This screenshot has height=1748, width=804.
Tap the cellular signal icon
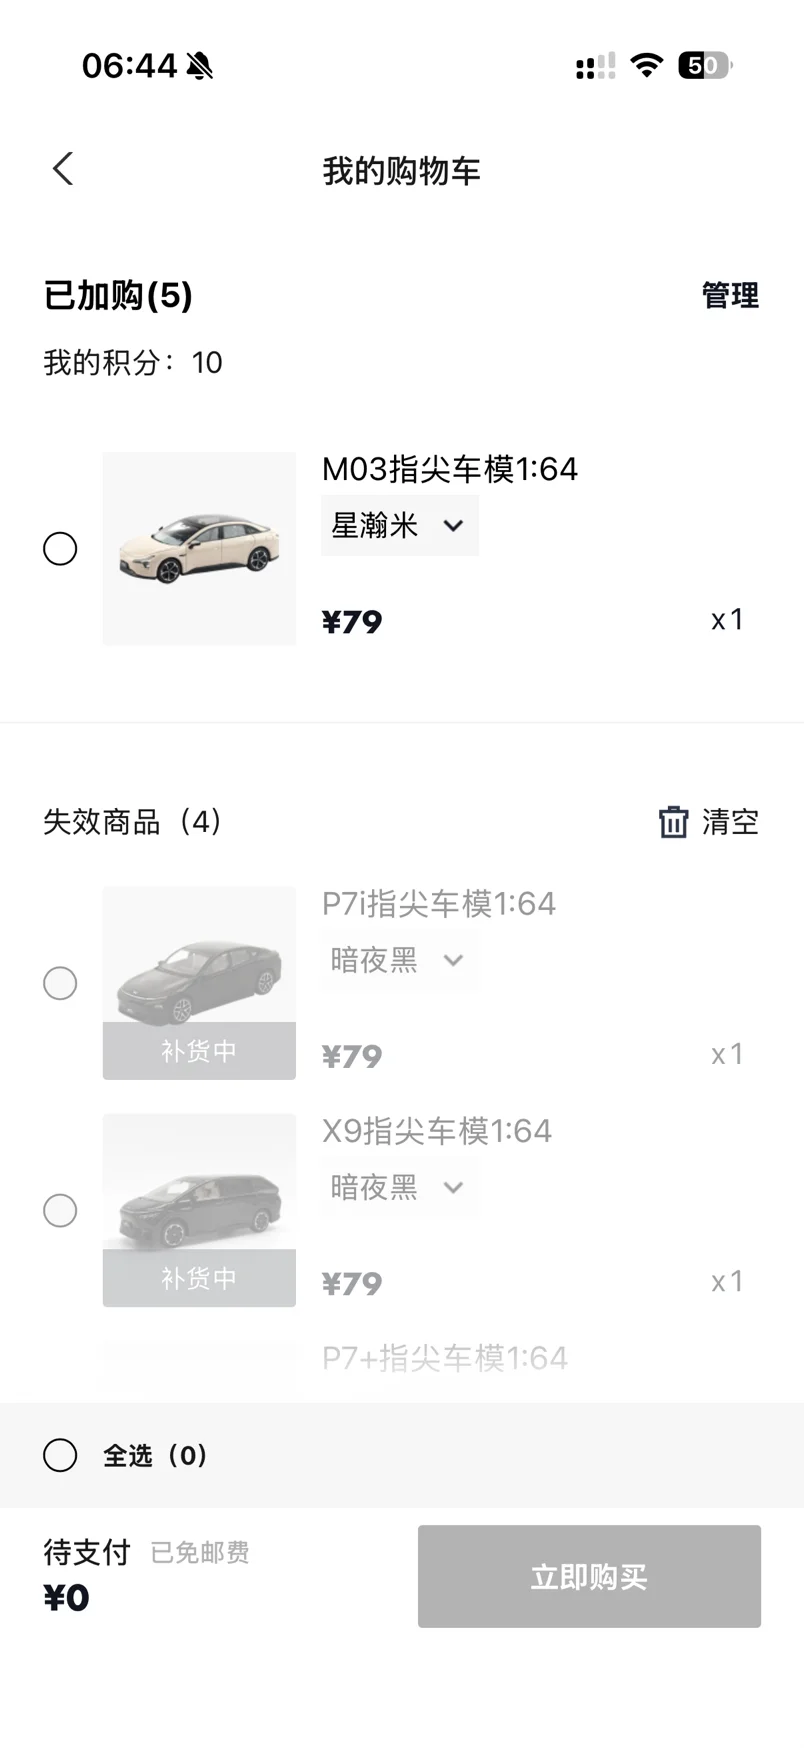tap(595, 66)
